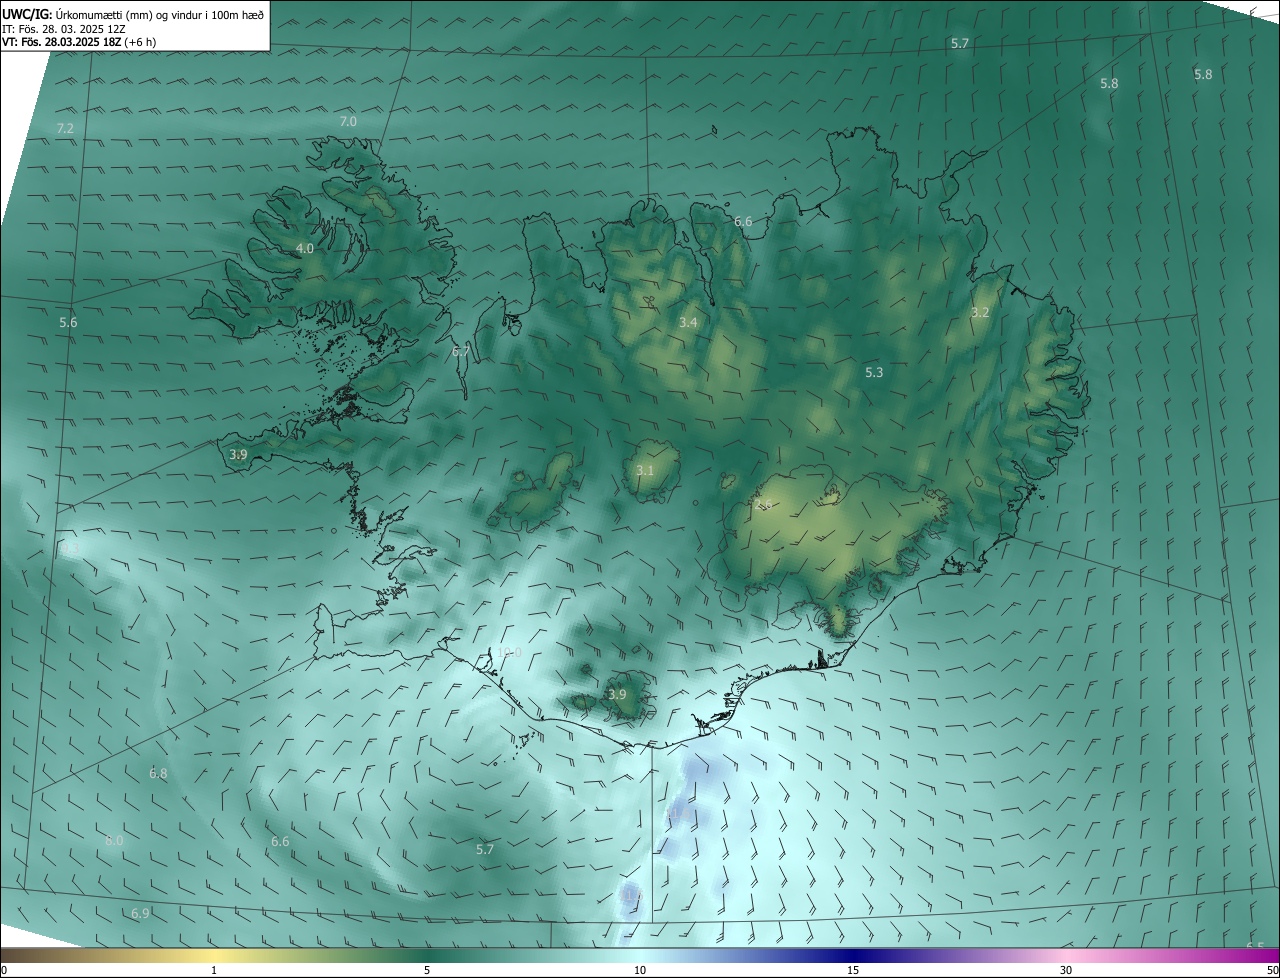Image resolution: width=1280 pixels, height=978 pixels.
Task: Click the colorbar tick label 30
Action: 1066,970
